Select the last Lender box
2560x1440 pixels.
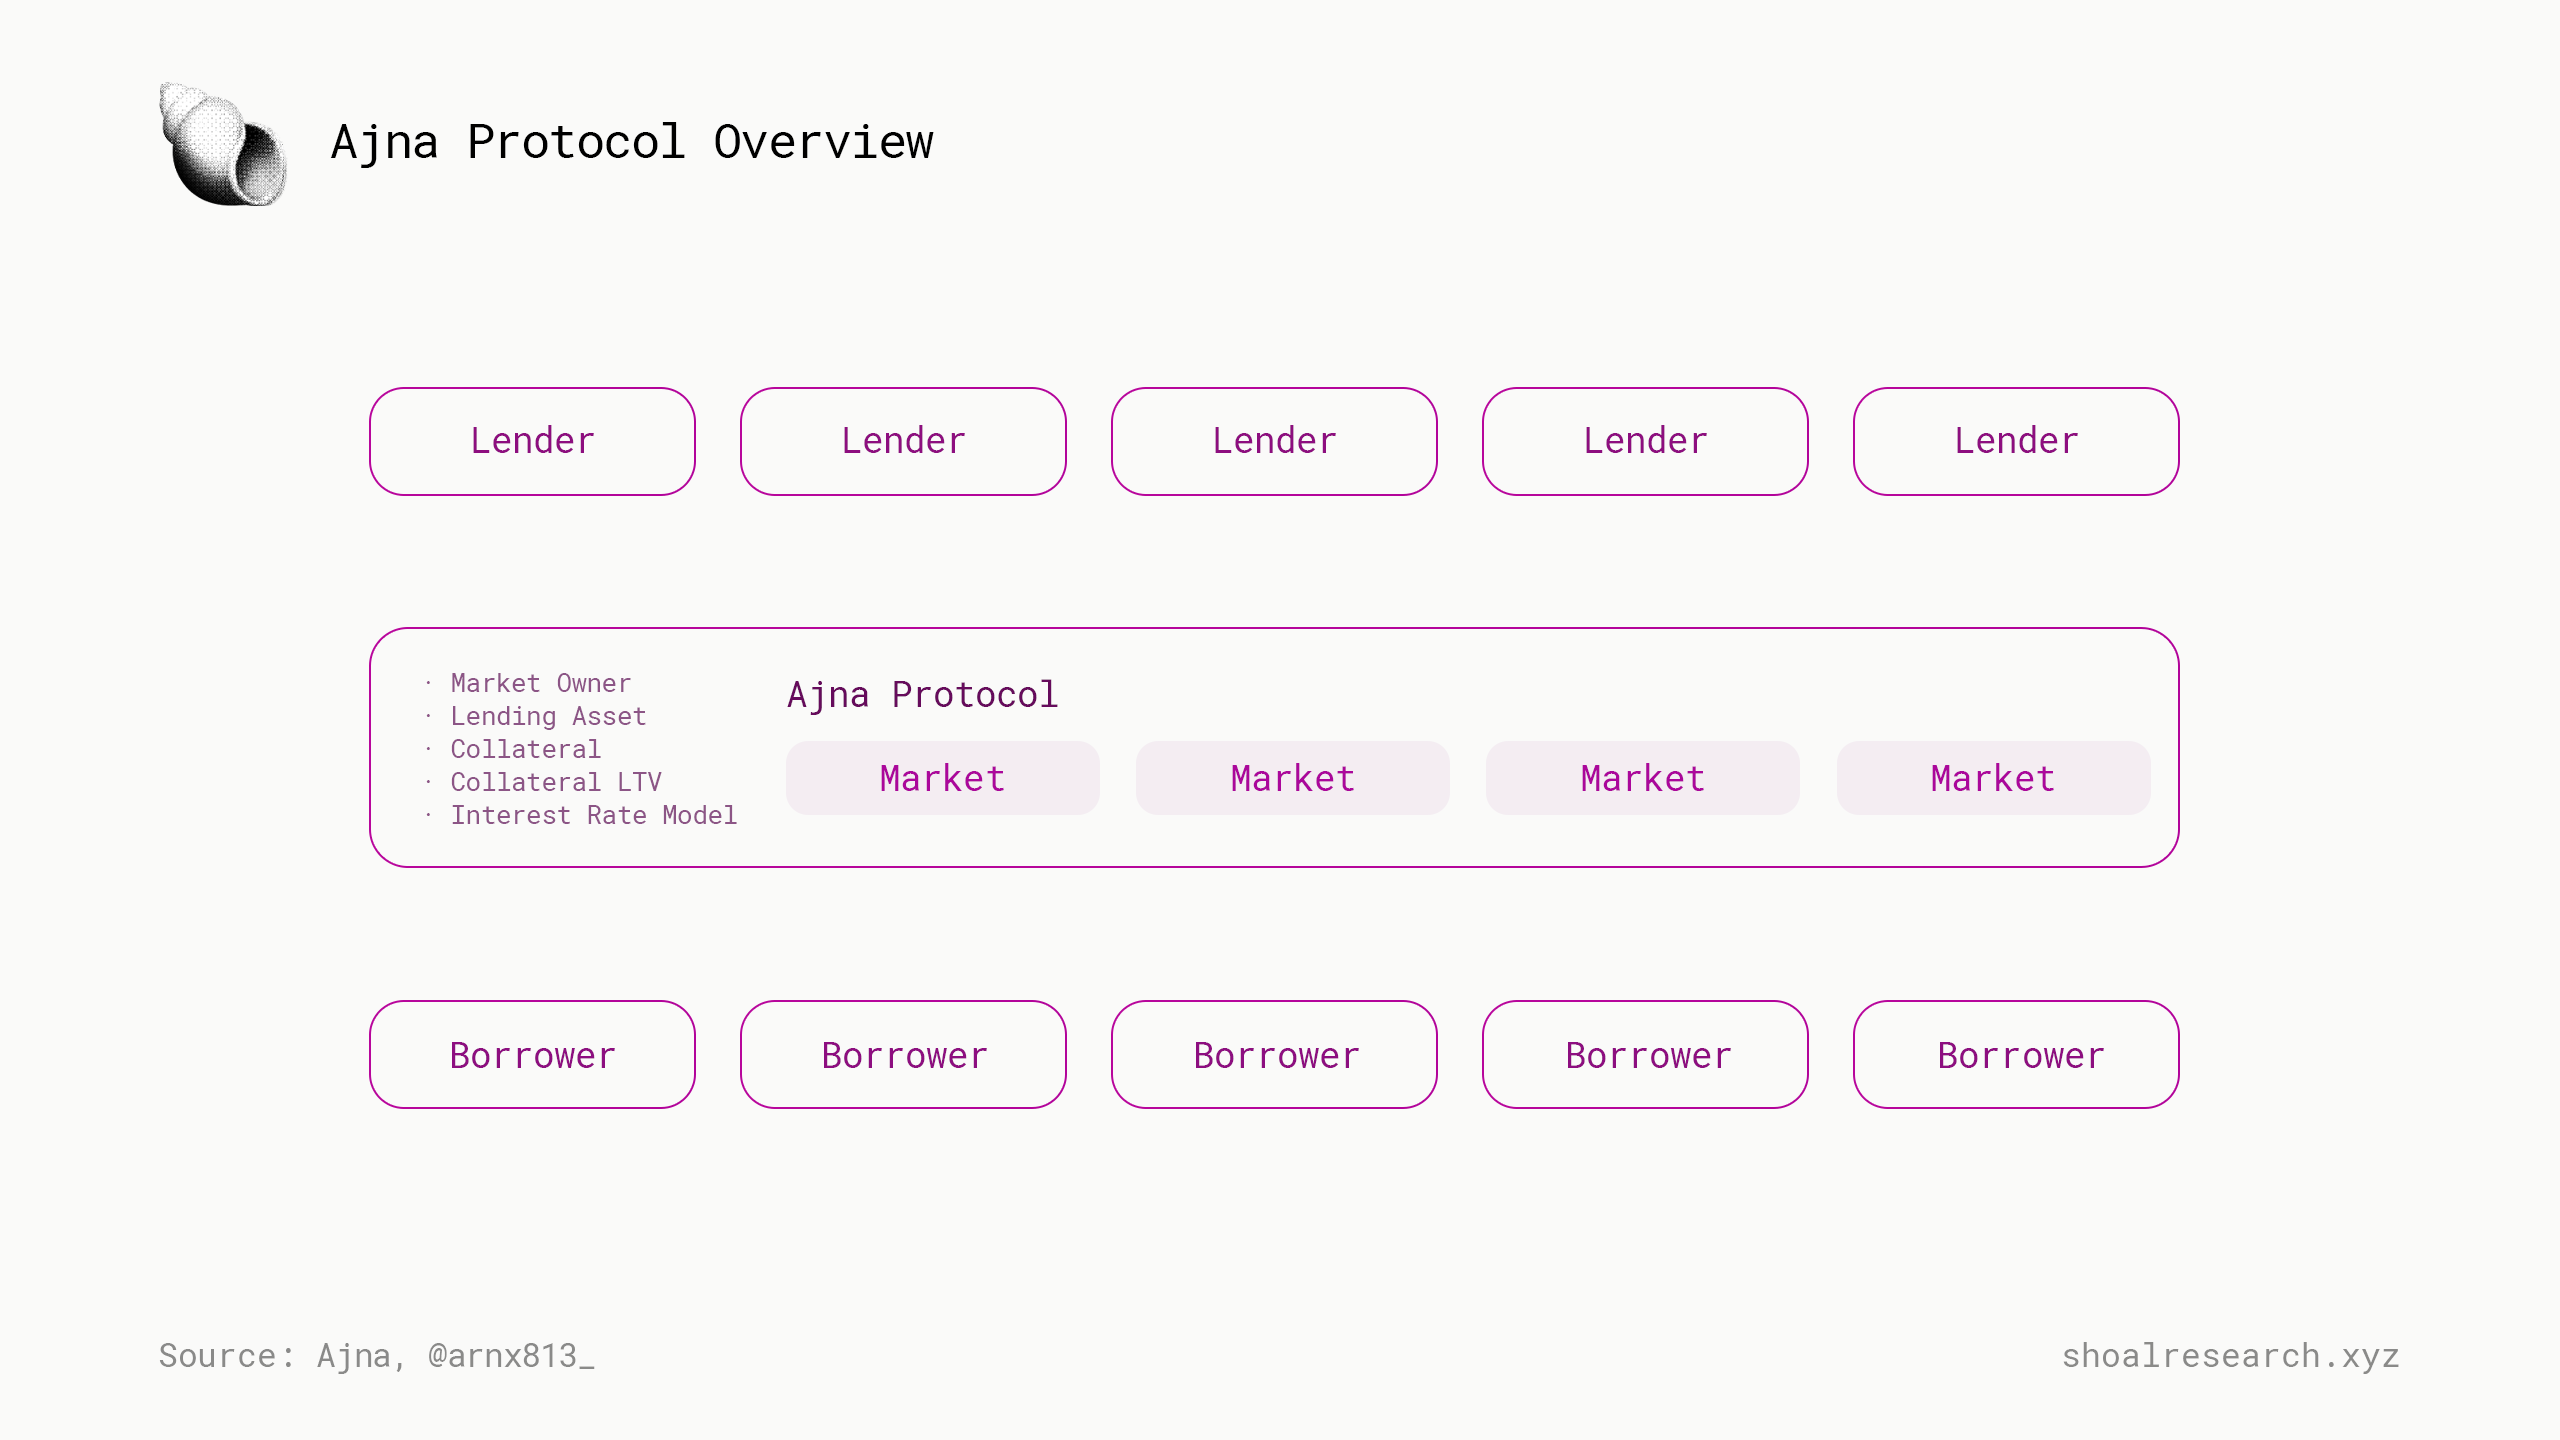(2016, 441)
